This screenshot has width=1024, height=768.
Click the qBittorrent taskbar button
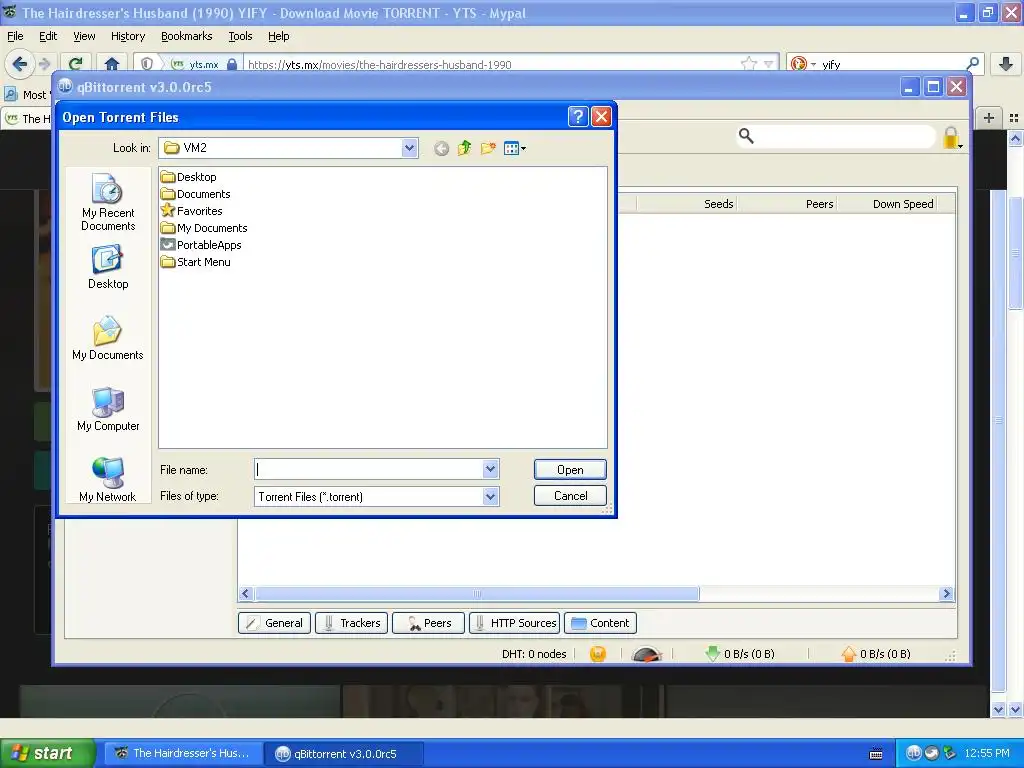tap(344, 753)
